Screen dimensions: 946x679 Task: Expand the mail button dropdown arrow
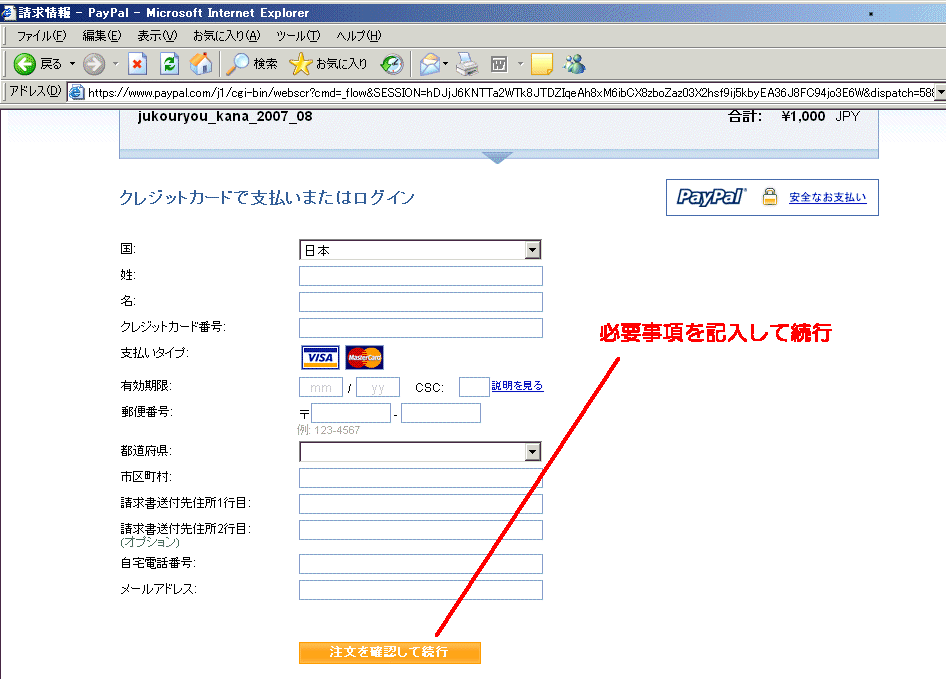pos(445,64)
